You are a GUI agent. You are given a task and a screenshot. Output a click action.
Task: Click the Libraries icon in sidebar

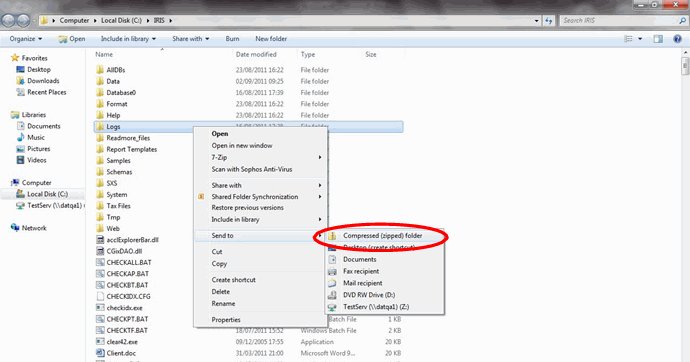[x=15, y=115]
